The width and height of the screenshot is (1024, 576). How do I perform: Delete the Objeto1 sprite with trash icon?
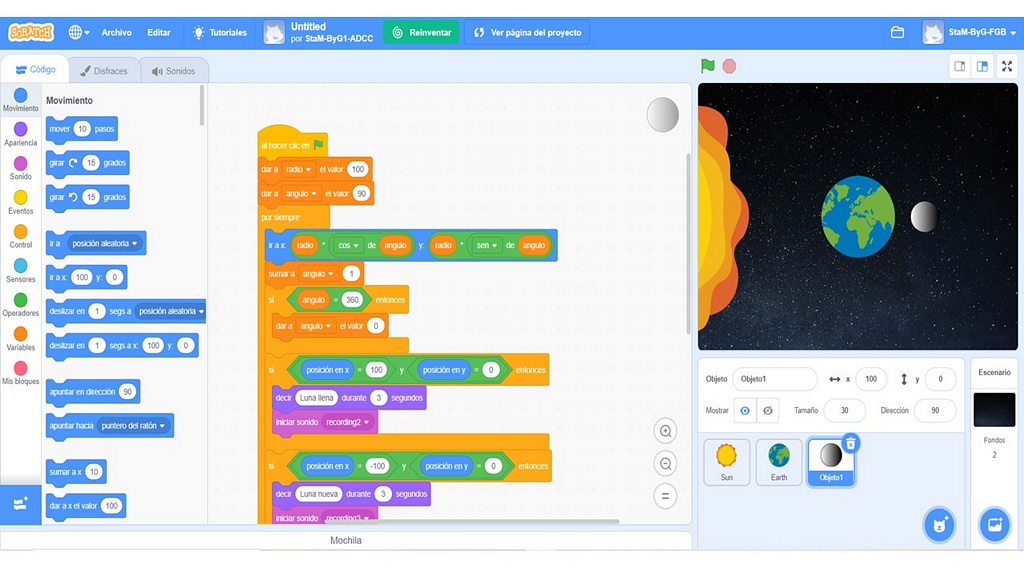[x=850, y=443]
